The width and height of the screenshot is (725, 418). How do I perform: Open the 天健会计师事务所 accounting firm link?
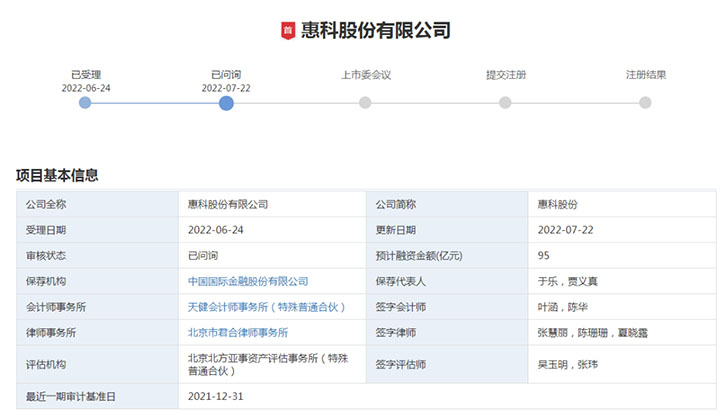(266, 307)
